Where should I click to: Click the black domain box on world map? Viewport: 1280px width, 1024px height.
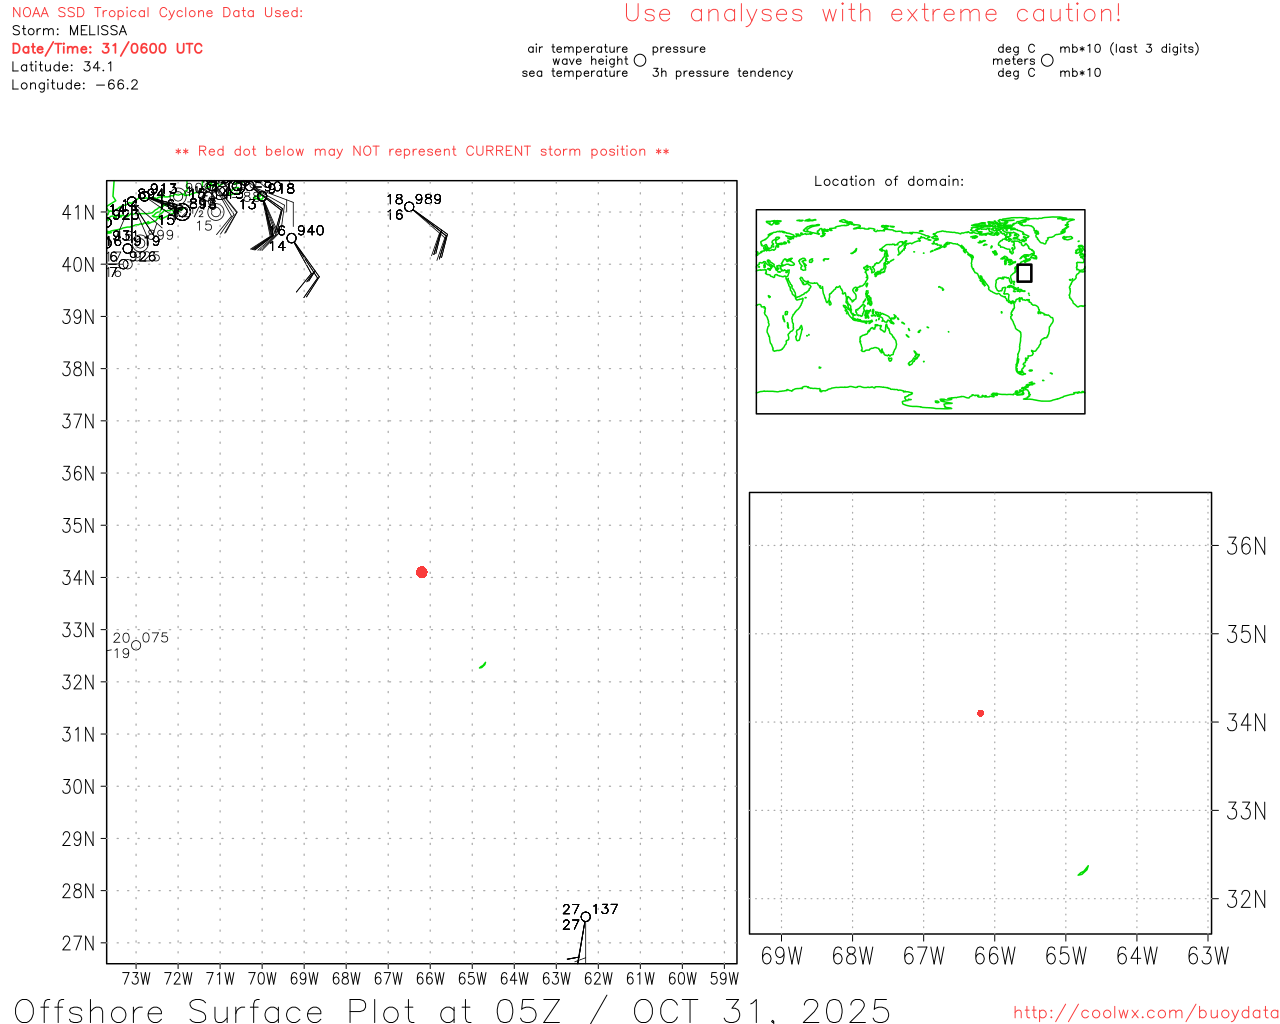pyautogui.click(x=1024, y=273)
